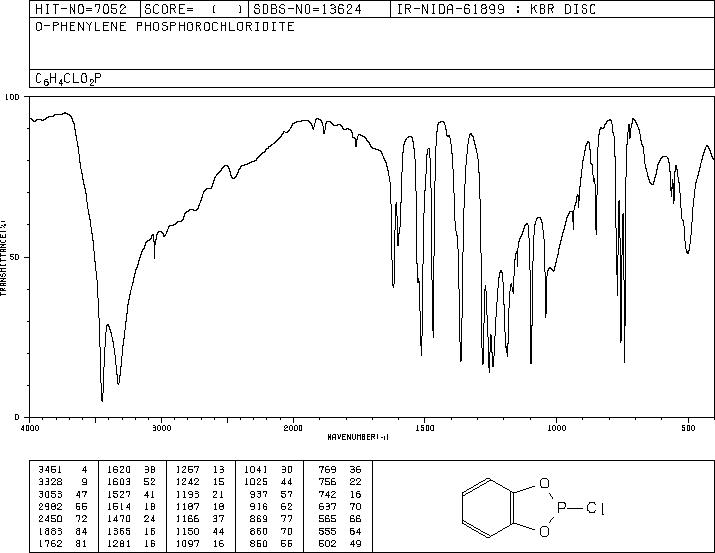This screenshot has height=553, width=715.
Task: Select the 1762 peak entry in the table
Action: (63, 543)
